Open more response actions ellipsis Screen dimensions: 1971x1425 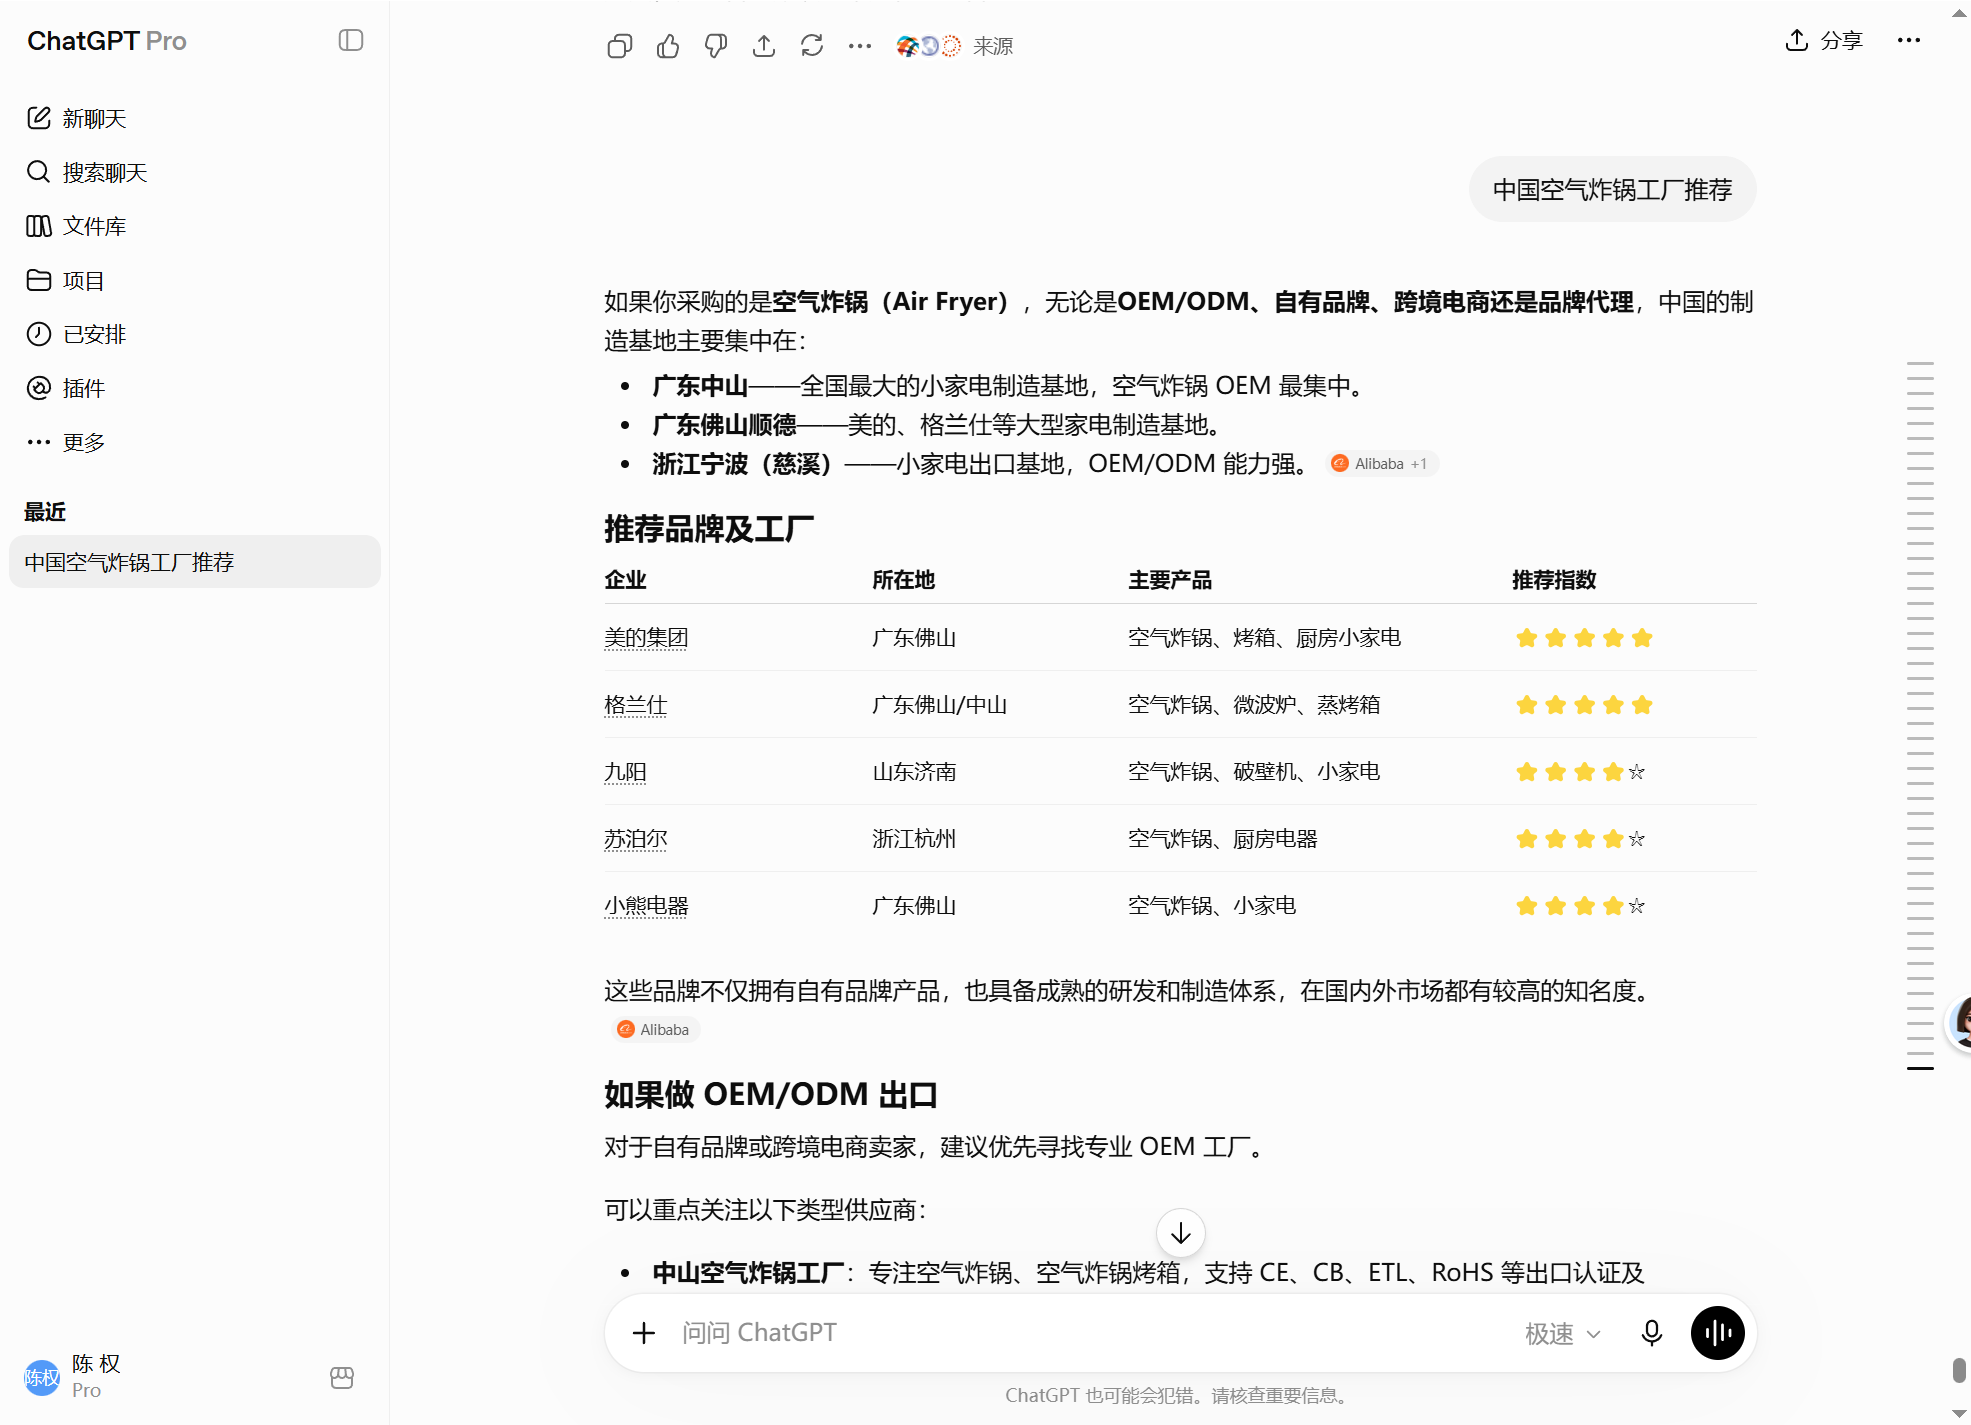click(860, 46)
